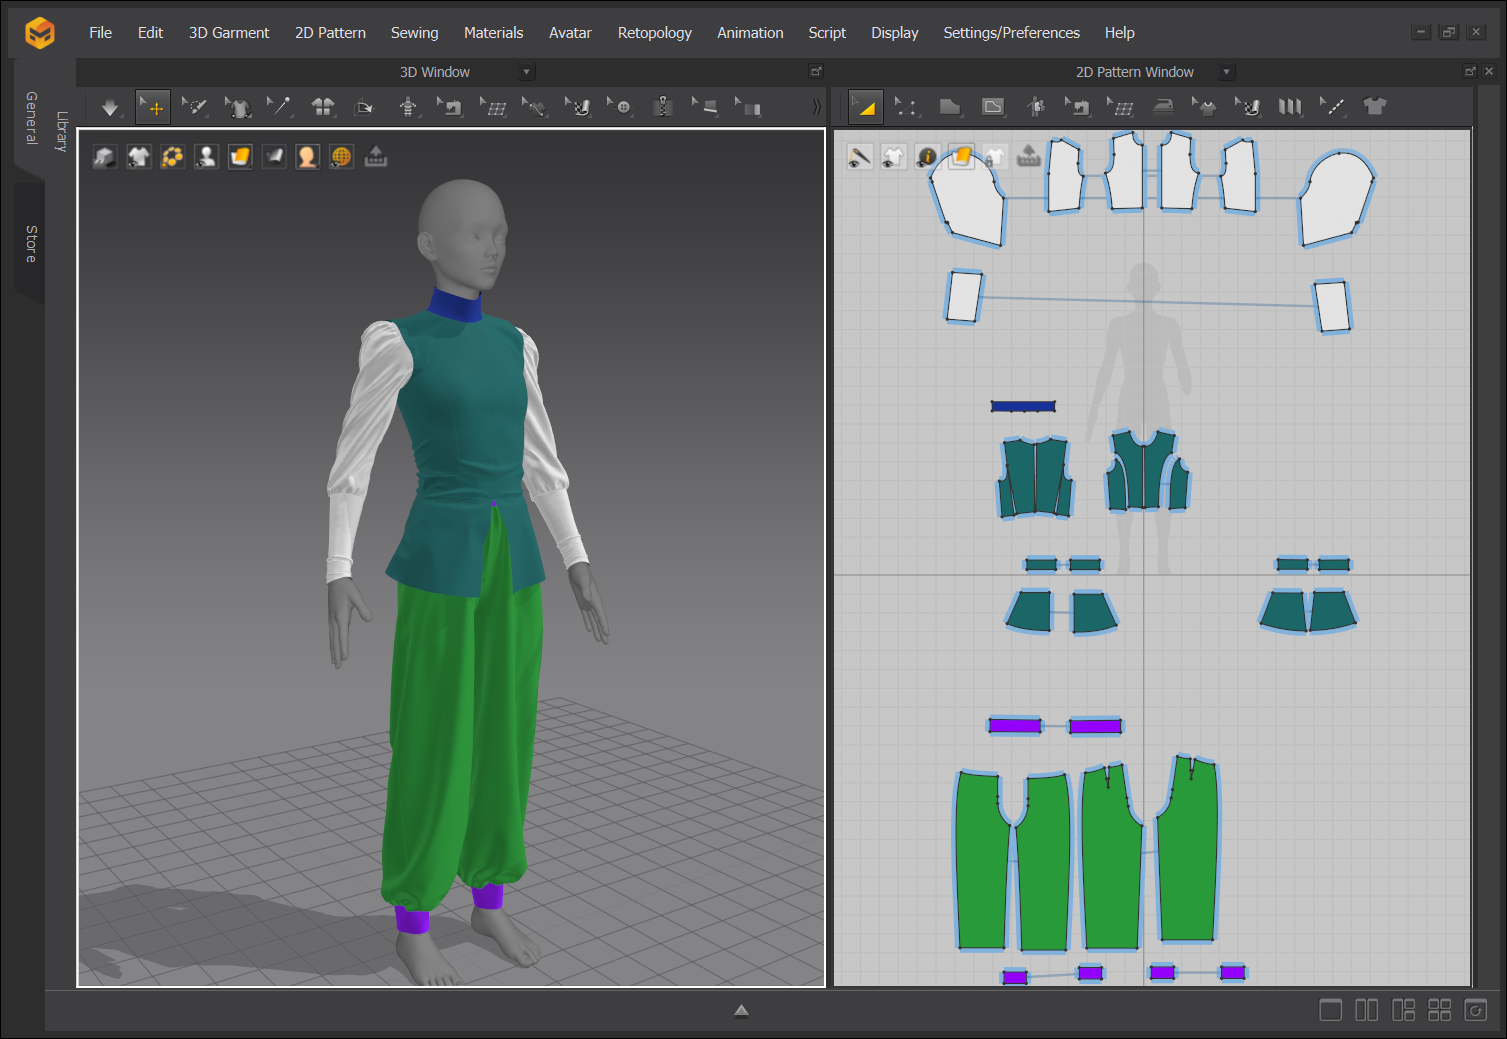
Task: Click the Marvelous Designer logo icon
Action: [40, 33]
